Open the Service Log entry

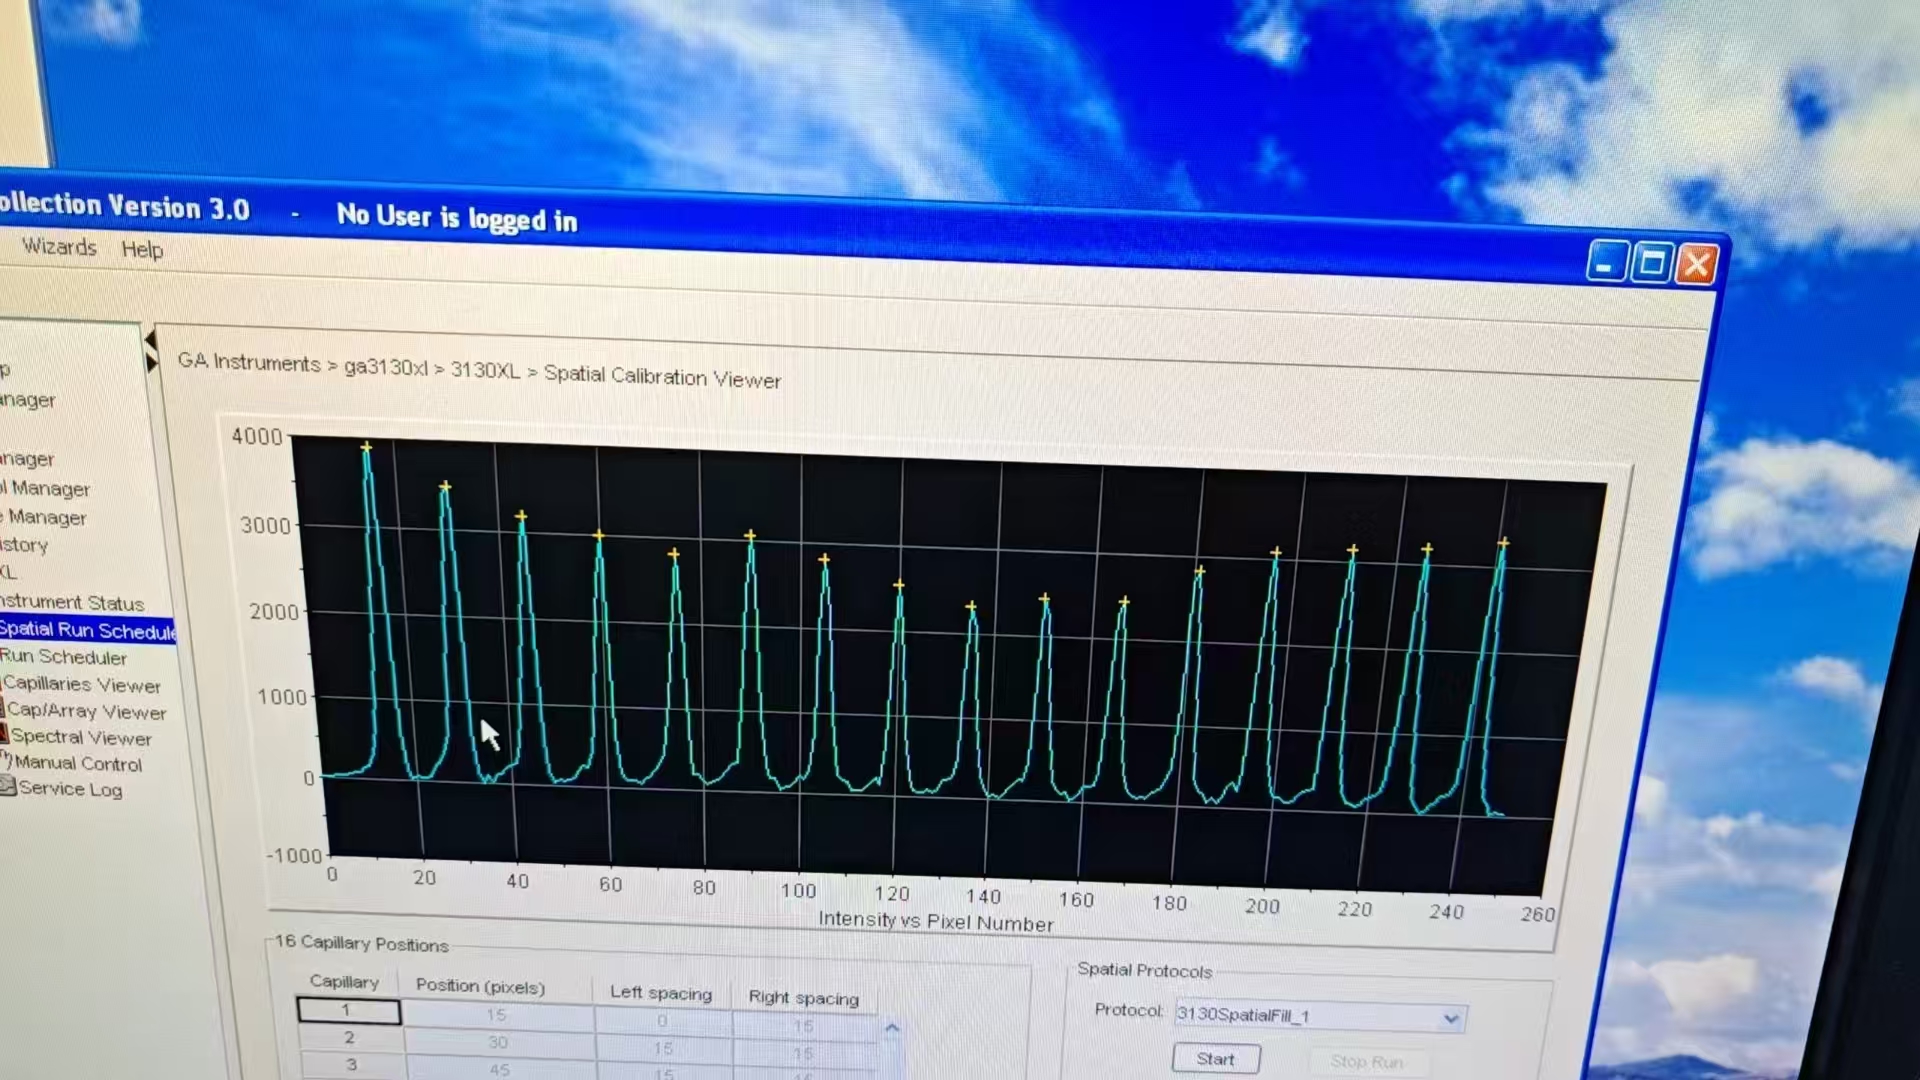click(70, 789)
